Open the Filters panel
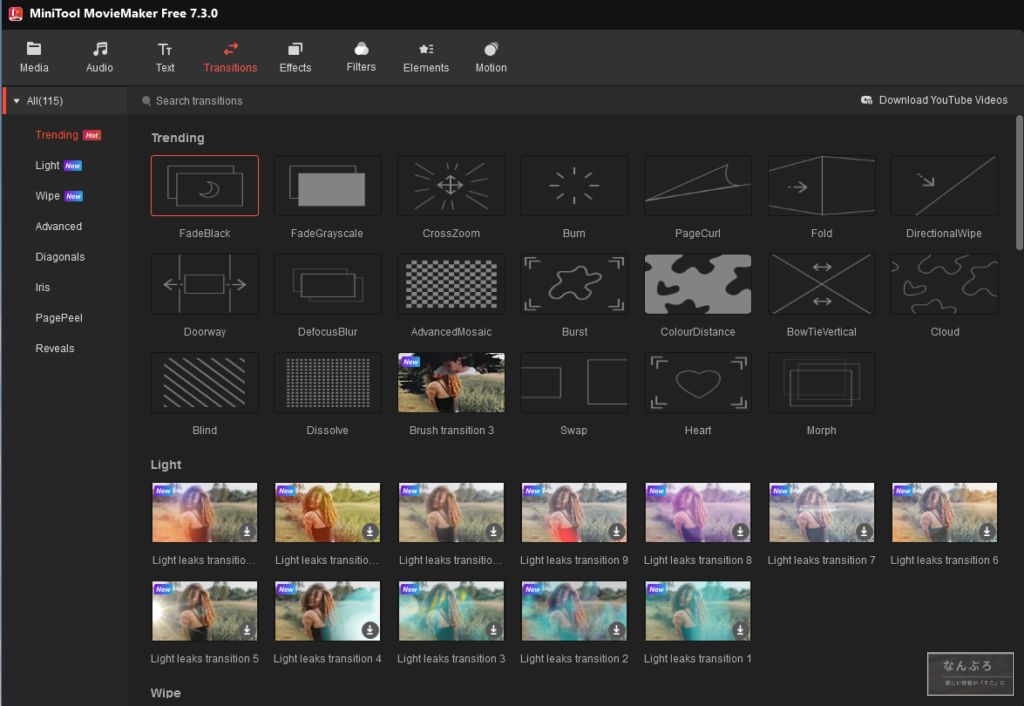 361,57
